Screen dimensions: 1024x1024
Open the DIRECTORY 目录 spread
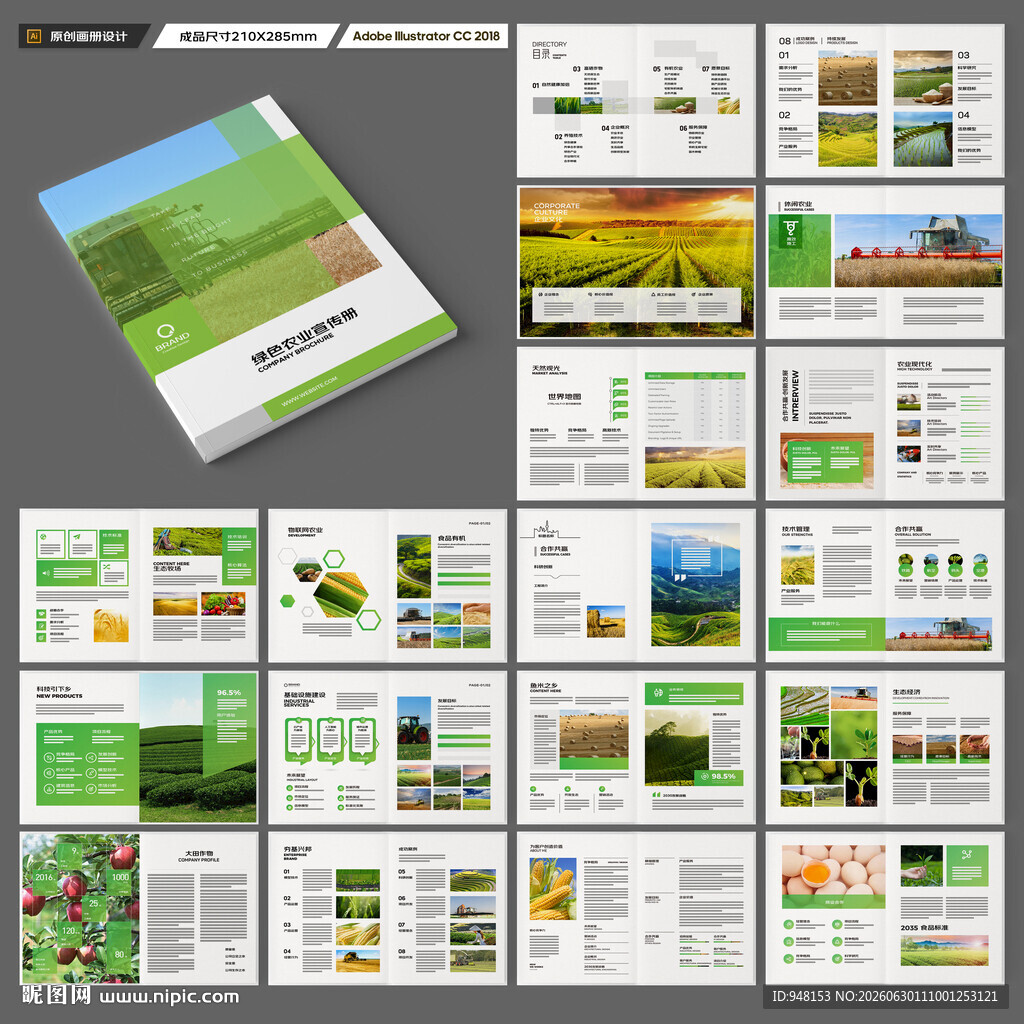pos(636,101)
